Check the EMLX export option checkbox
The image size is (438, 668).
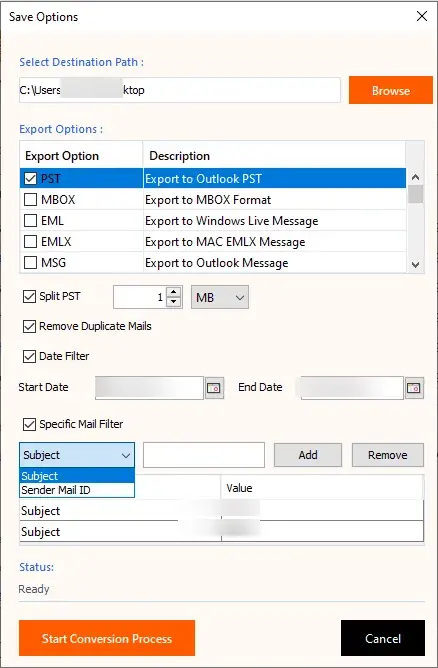pos(30,242)
